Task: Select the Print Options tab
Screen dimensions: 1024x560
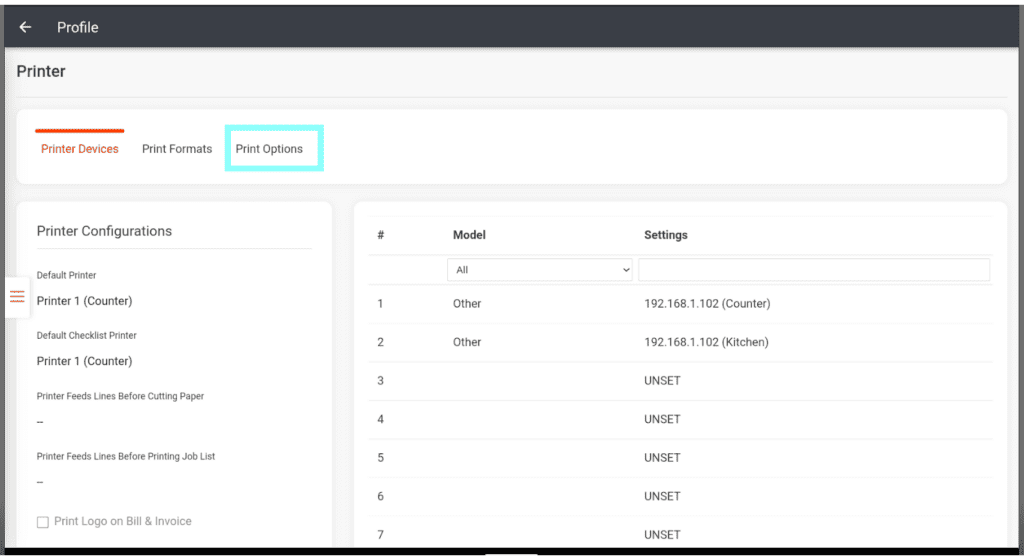Action: 269,149
